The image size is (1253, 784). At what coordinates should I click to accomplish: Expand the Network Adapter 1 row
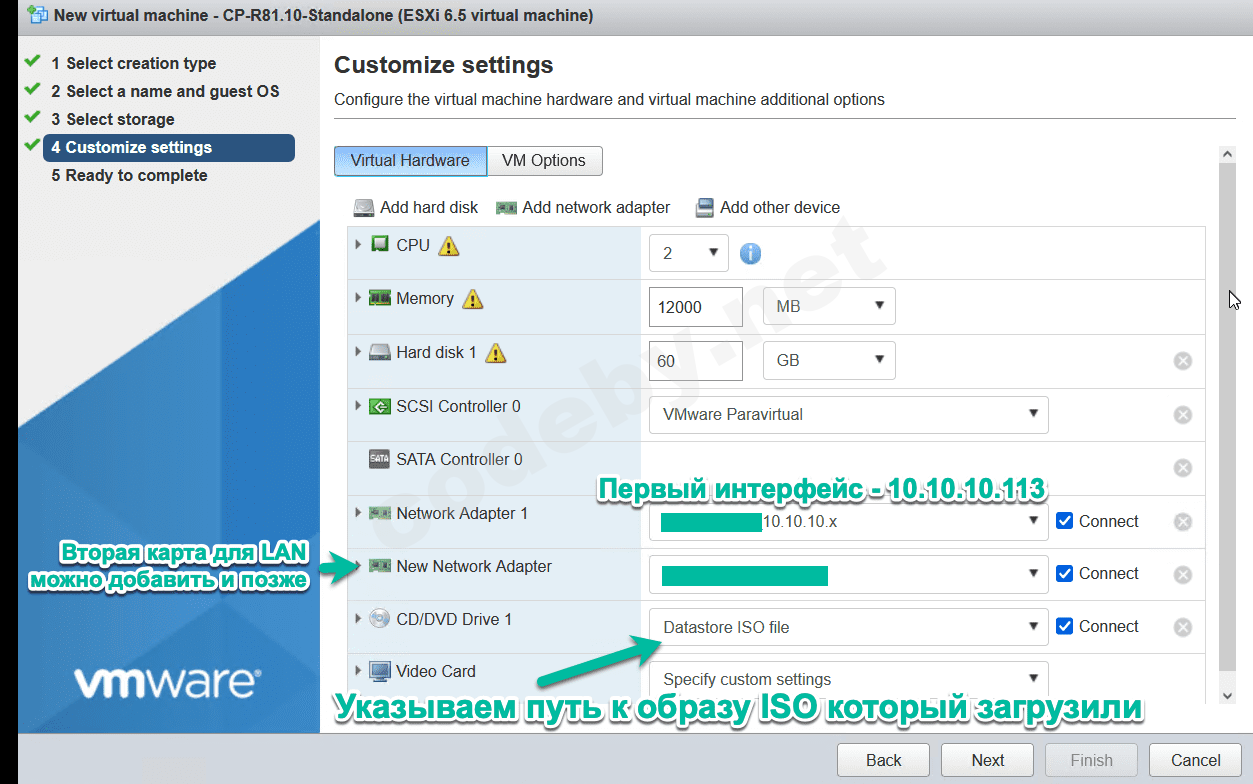pos(358,513)
